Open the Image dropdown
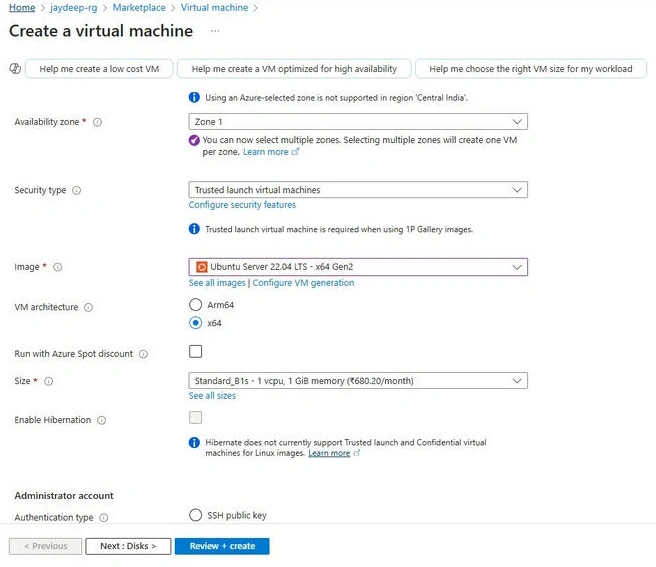The height and width of the screenshot is (567, 656). pyautogui.click(x=358, y=267)
